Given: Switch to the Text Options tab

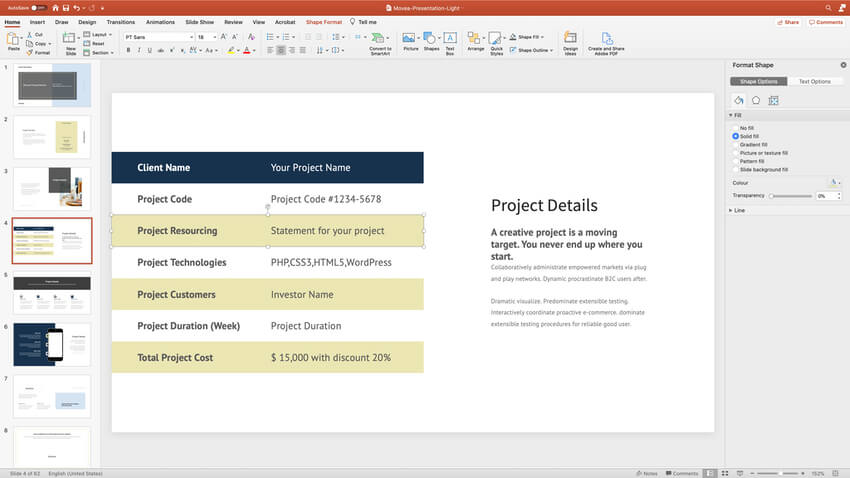Looking at the screenshot, I should (814, 81).
